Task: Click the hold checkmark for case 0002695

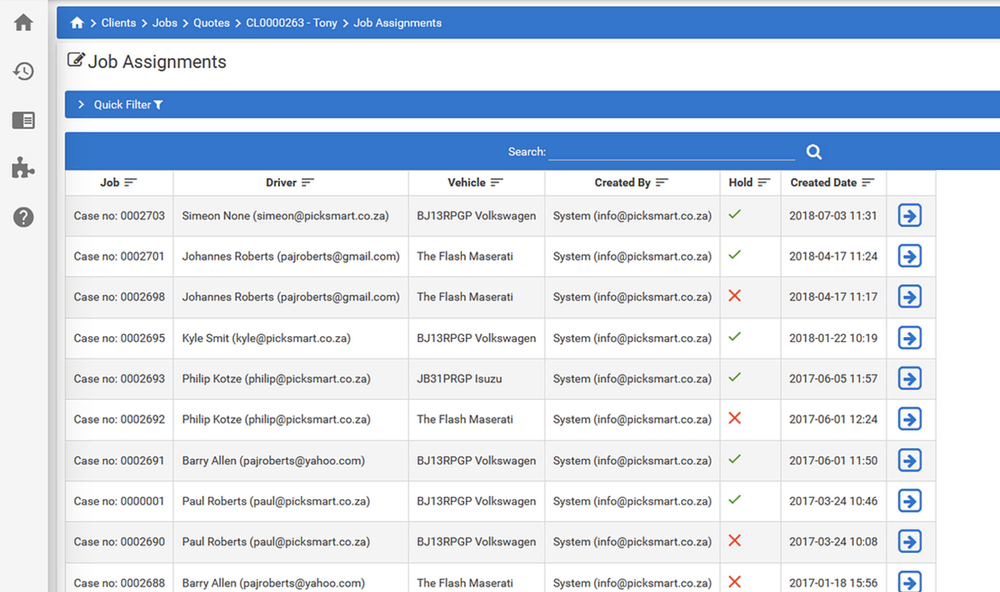Action: (x=735, y=337)
